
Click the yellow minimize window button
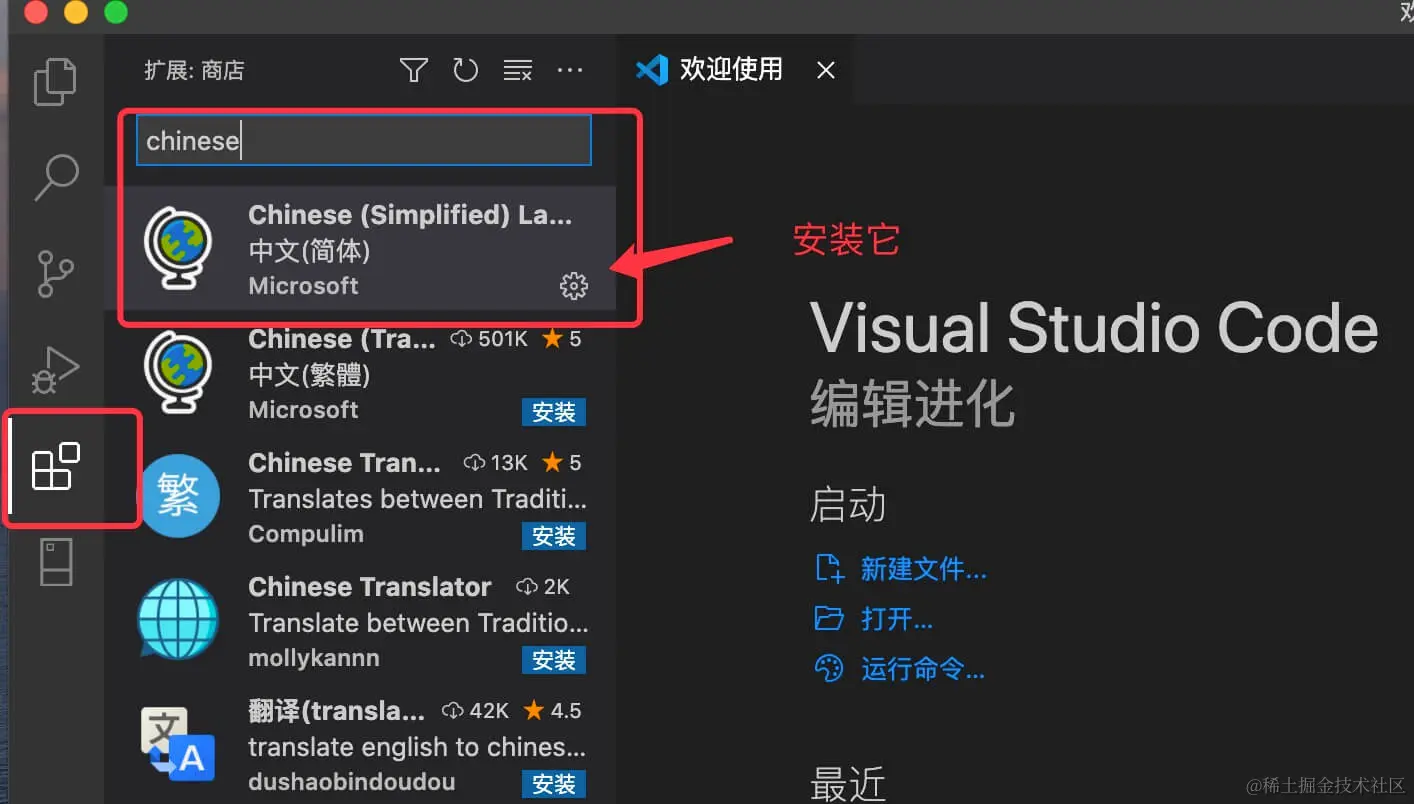coord(75,12)
